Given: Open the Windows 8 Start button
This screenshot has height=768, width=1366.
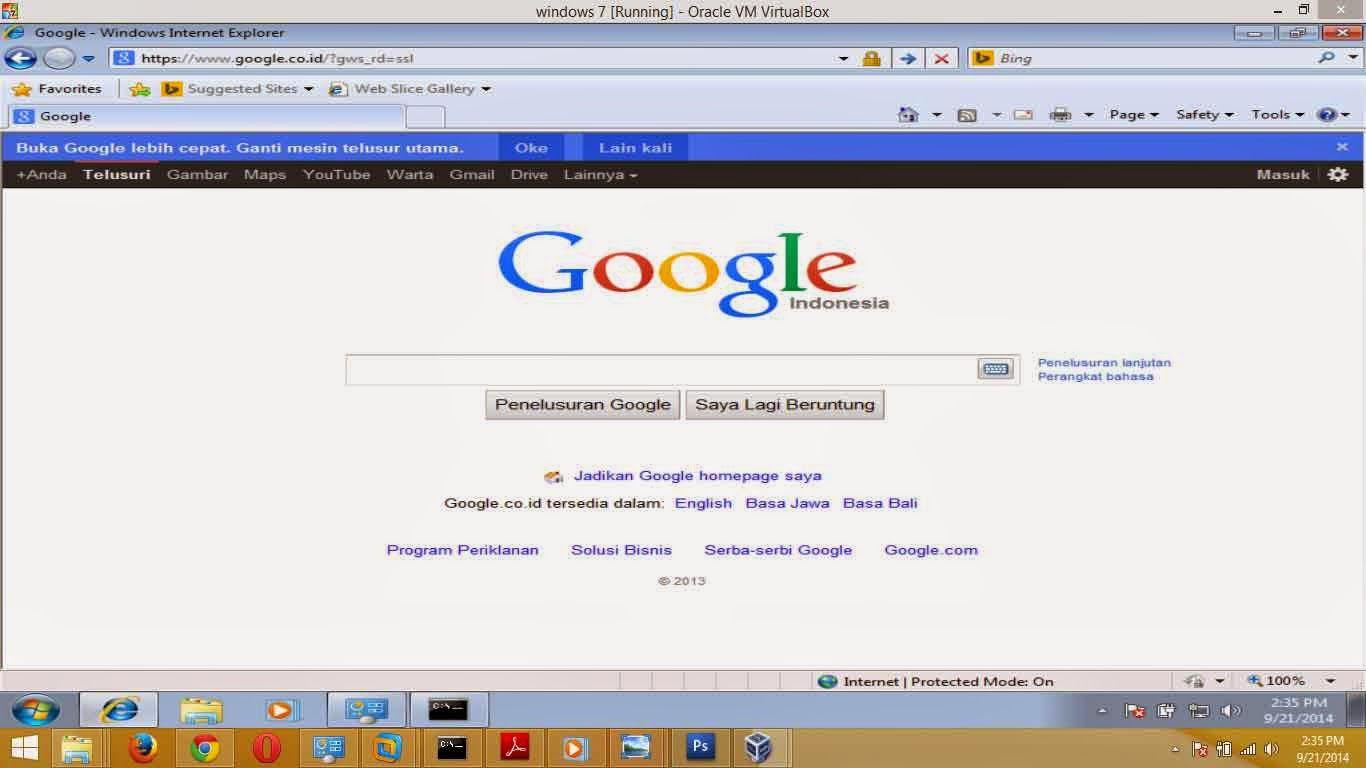Looking at the screenshot, I should 24,748.
